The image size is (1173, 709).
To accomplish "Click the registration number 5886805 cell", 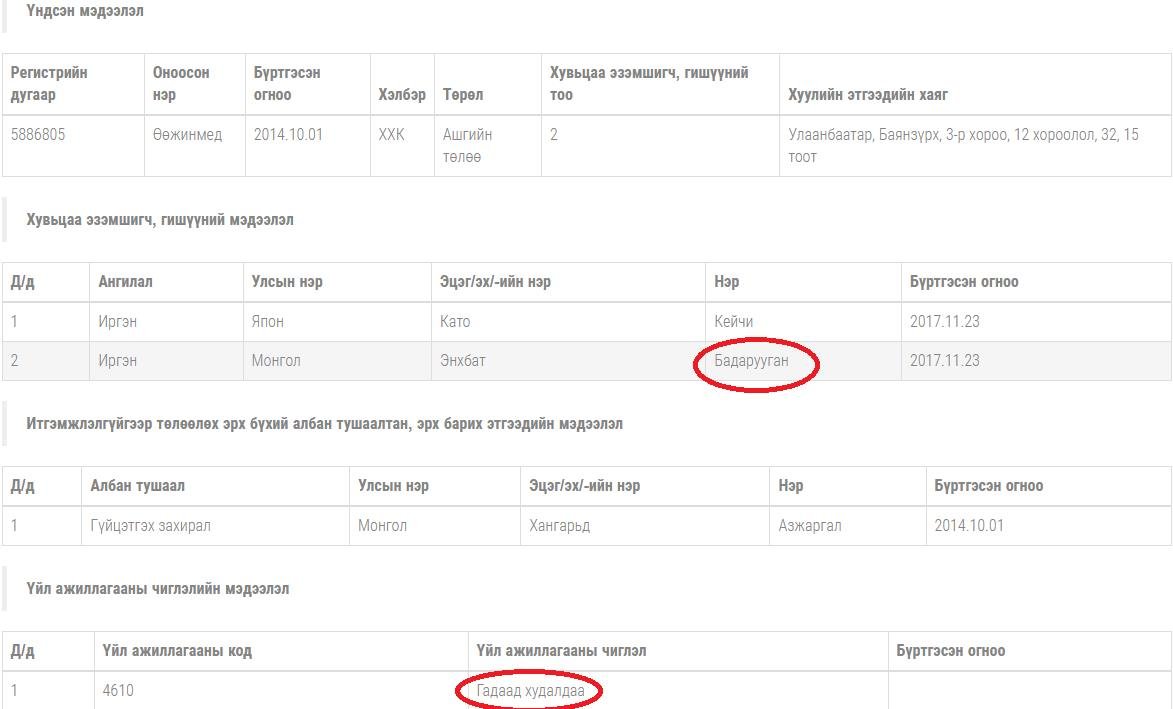I will tap(38, 135).
